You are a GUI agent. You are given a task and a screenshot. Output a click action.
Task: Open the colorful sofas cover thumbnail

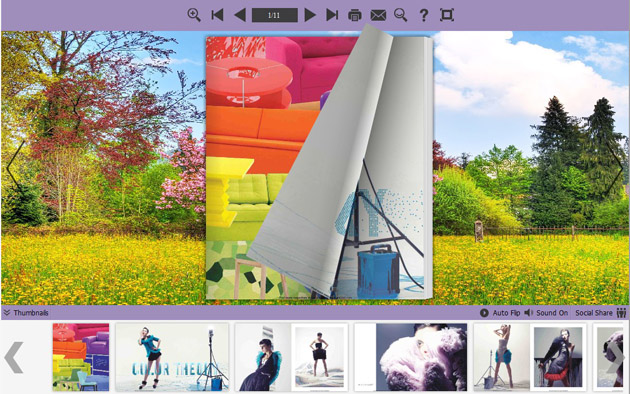(x=81, y=357)
